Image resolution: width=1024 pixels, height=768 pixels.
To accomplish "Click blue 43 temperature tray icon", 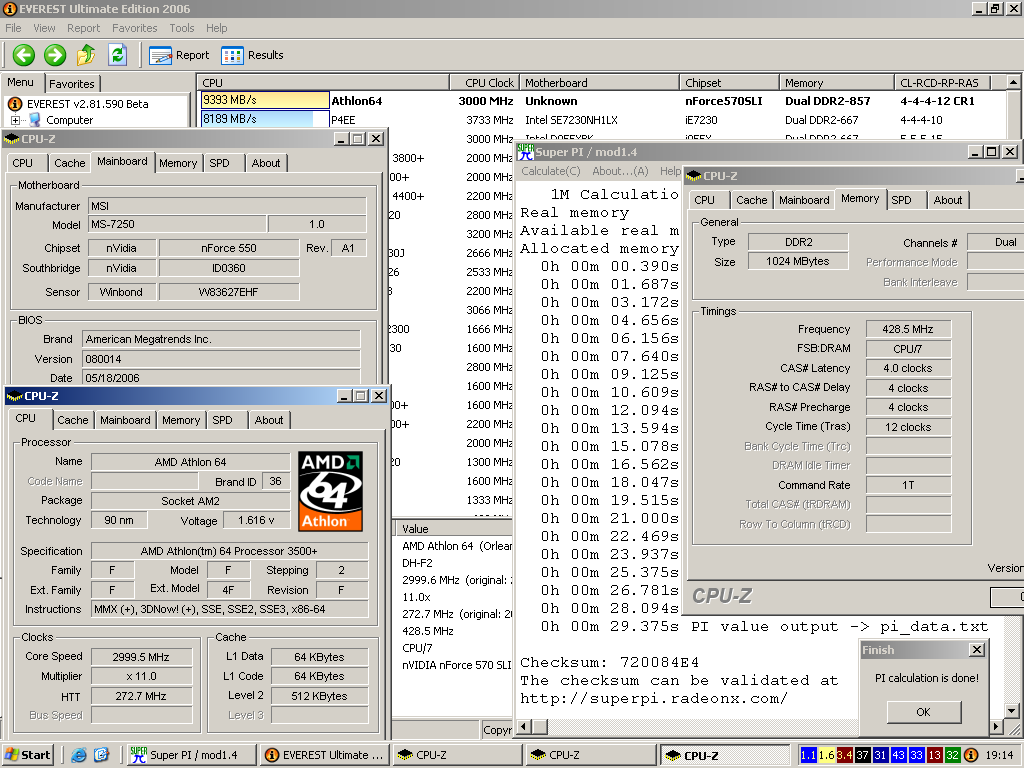I will coord(899,755).
